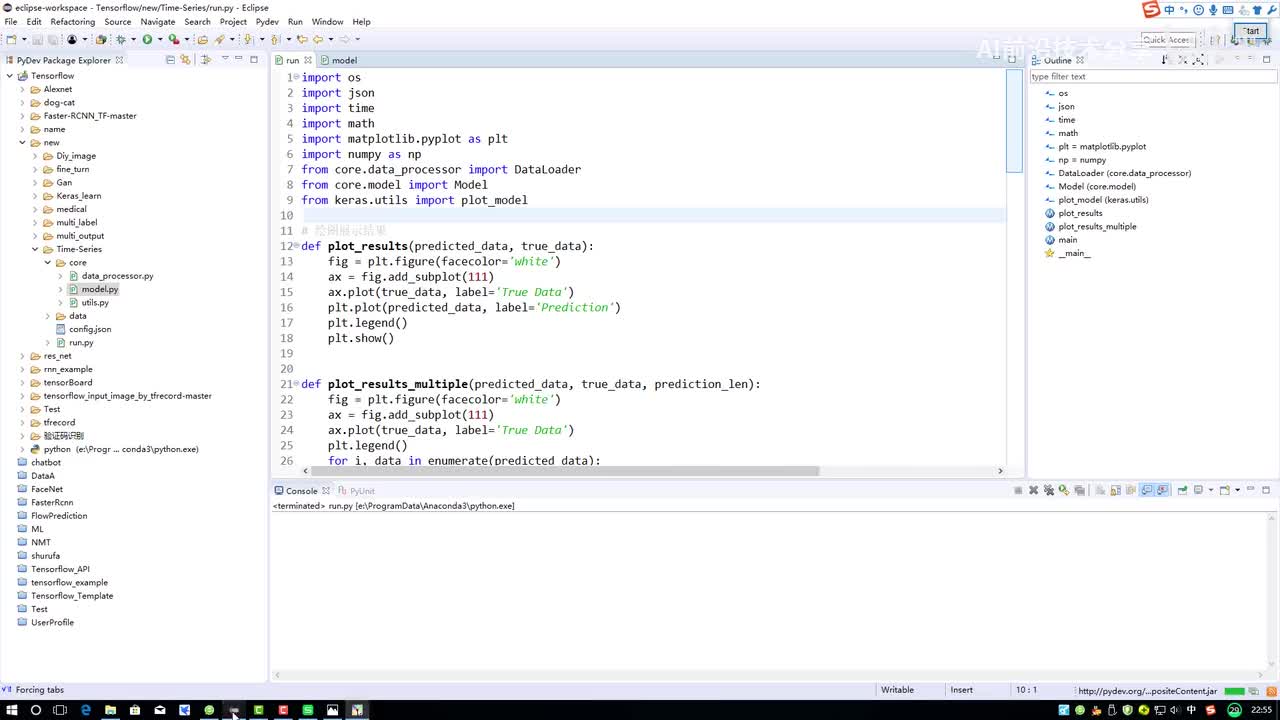Click Windows Start button on taskbar
Screen dimensions: 1280x720
(11, 710)
